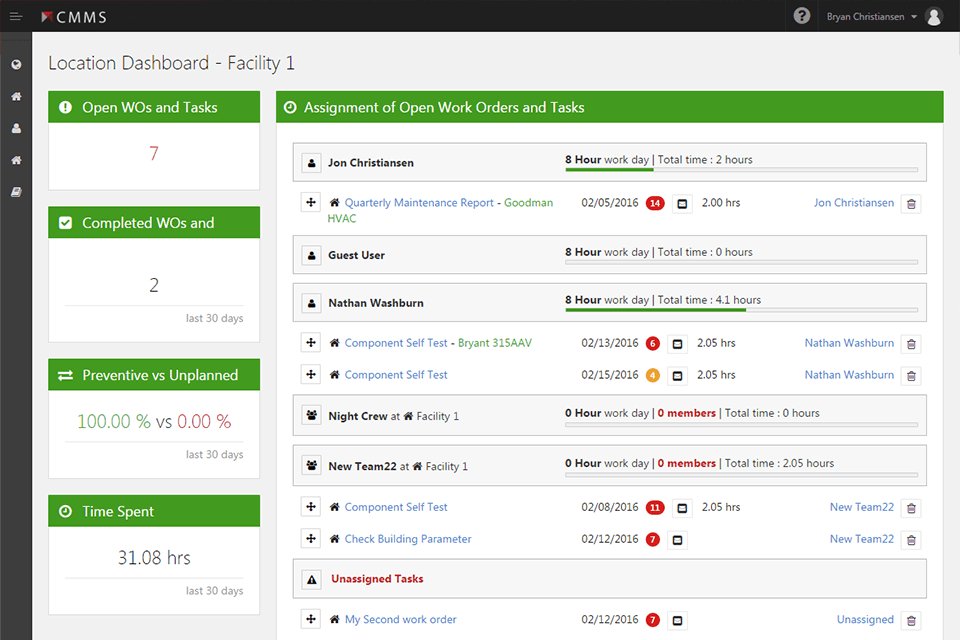Click the red 11 days badge
The image size is (960, 640).
tap(655, 507)
